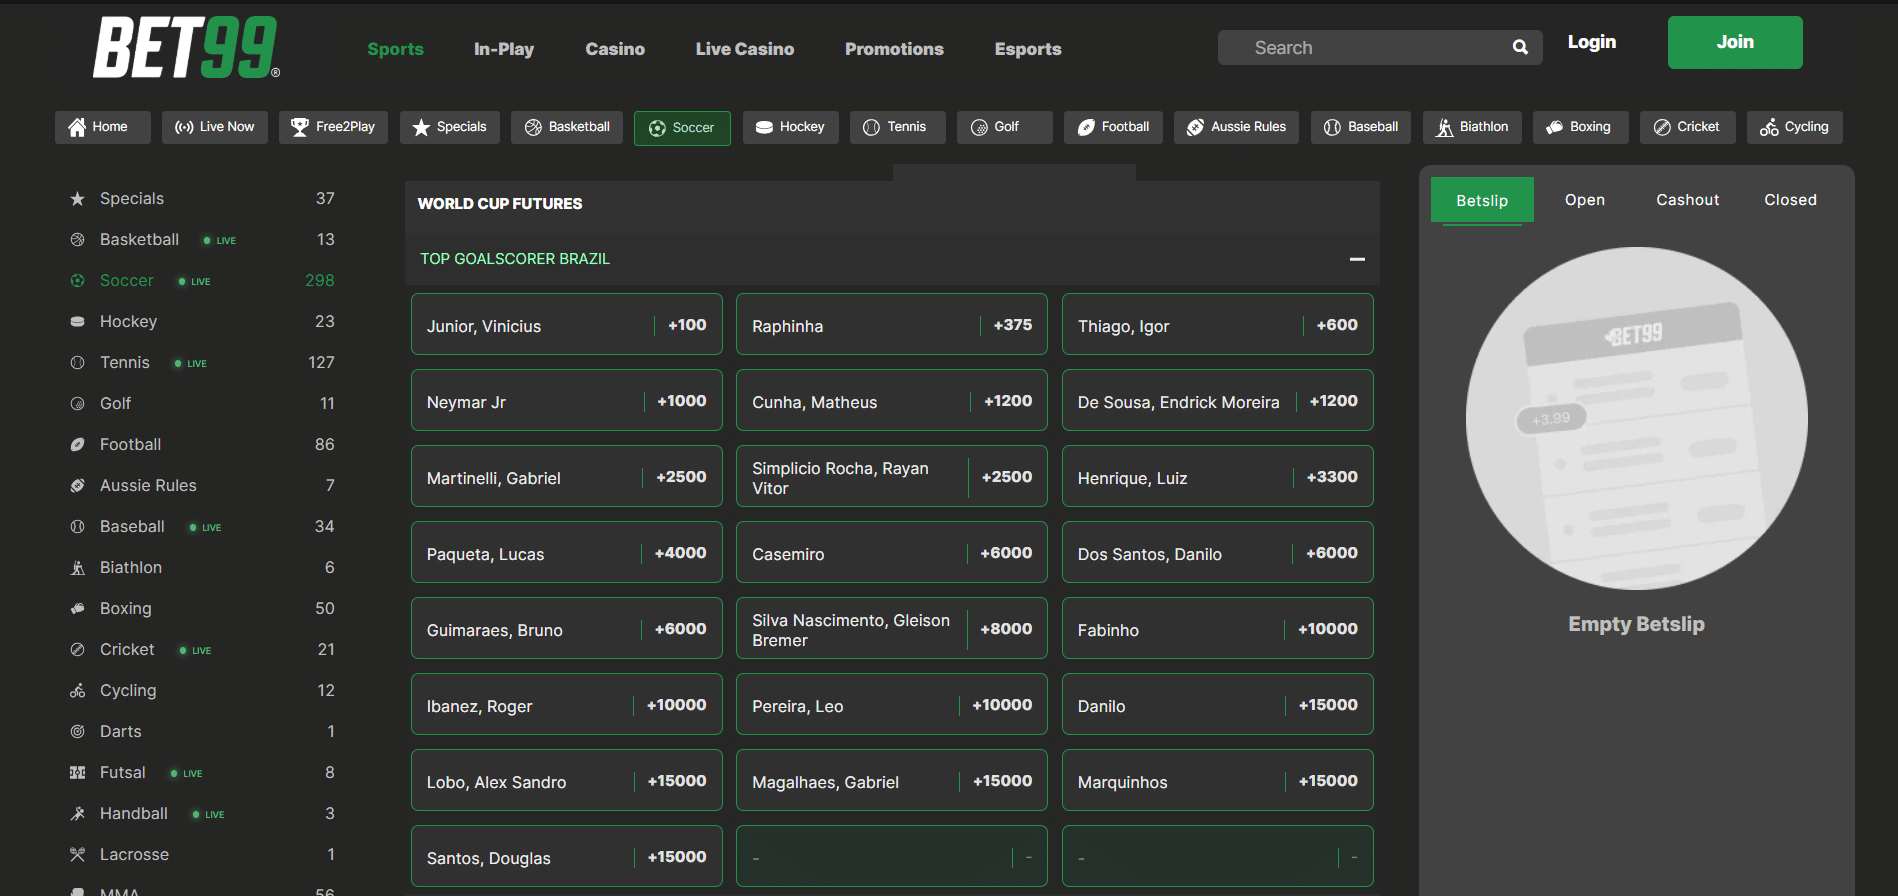Image resolution: width=1898 pixels, height=896 pixels.
Task: Select Junior, Vinicius at +100
Action: [x=567, y=324]
